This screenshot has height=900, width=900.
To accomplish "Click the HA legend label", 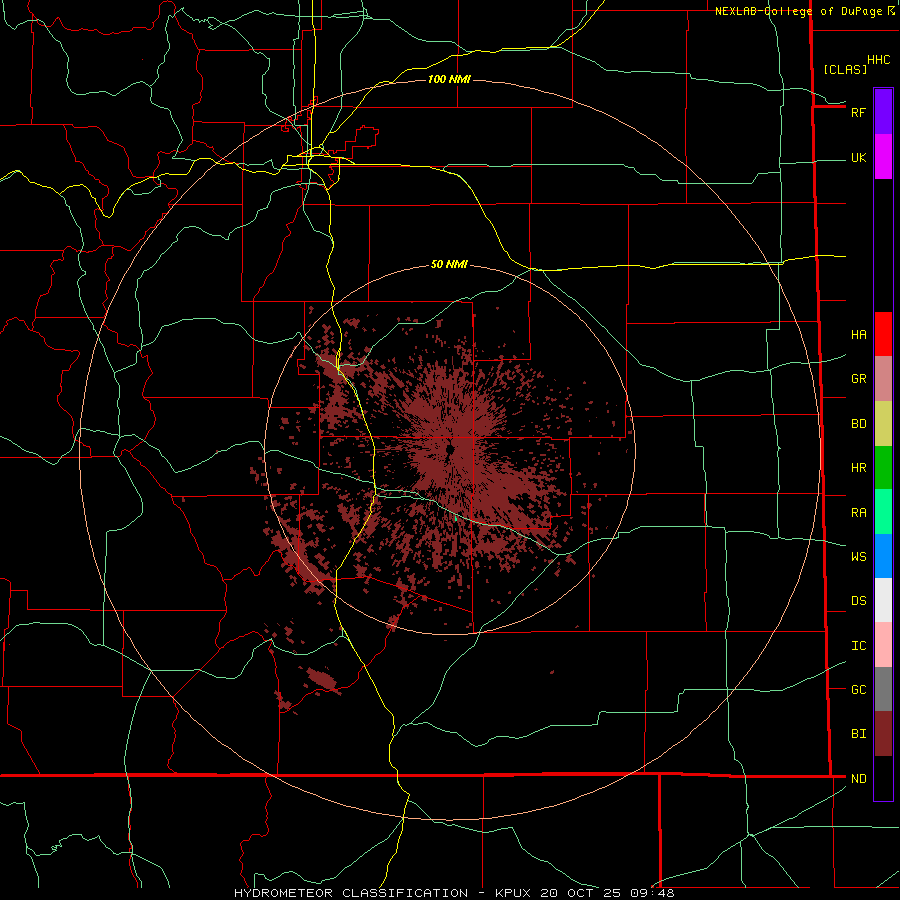I will coord(858,335).
